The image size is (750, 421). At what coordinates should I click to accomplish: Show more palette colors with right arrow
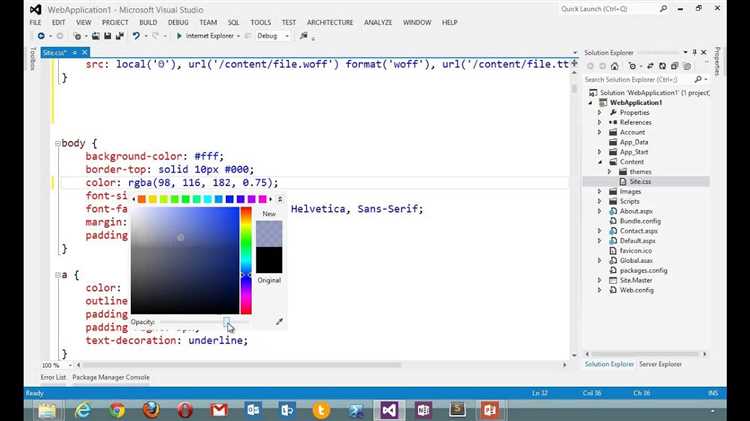[271, 199]
